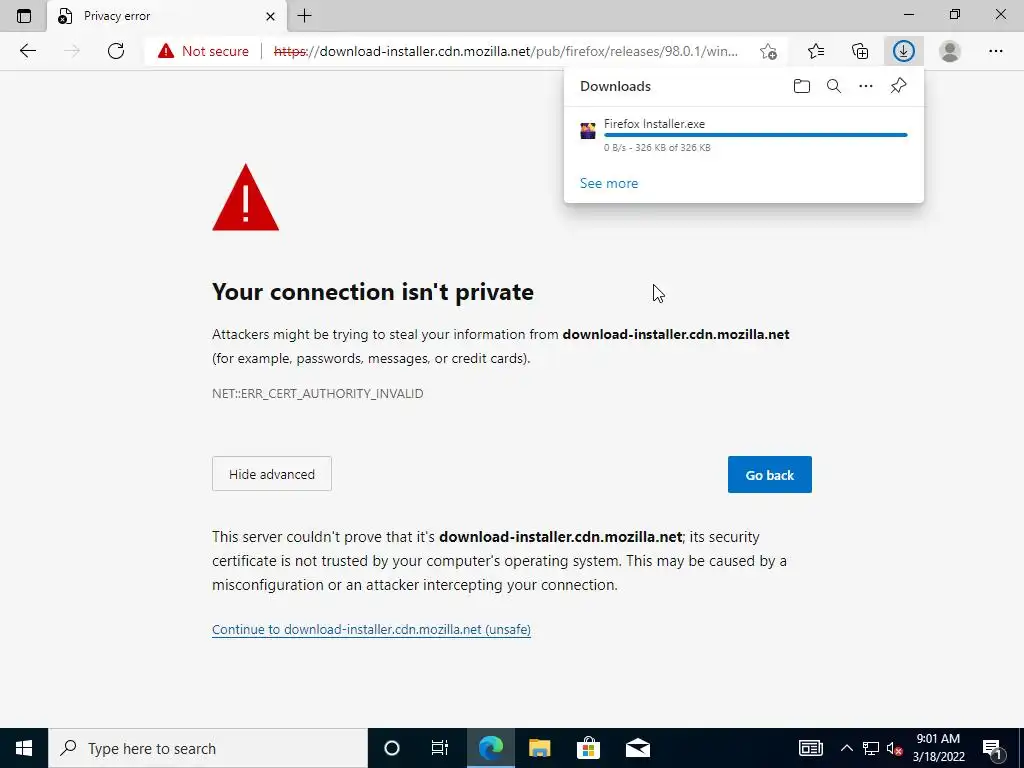
Task: Open a new tab with plus button
Action: coord(304,16)
